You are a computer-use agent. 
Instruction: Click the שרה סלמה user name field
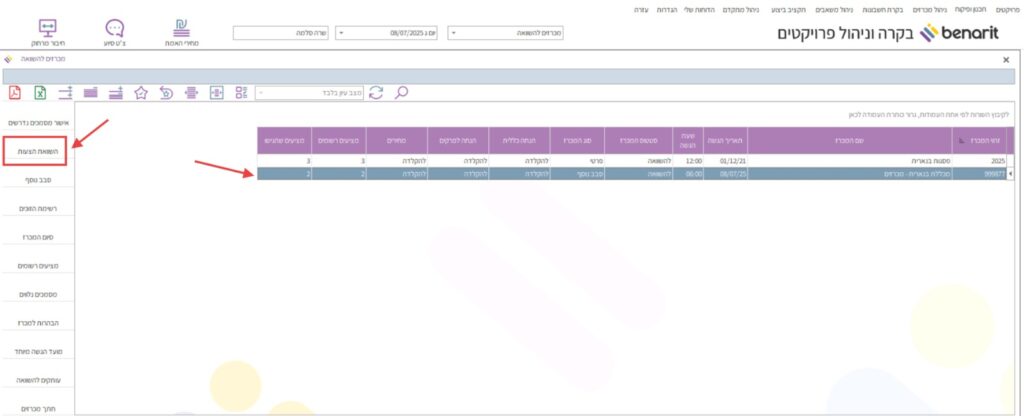point(282,33)
